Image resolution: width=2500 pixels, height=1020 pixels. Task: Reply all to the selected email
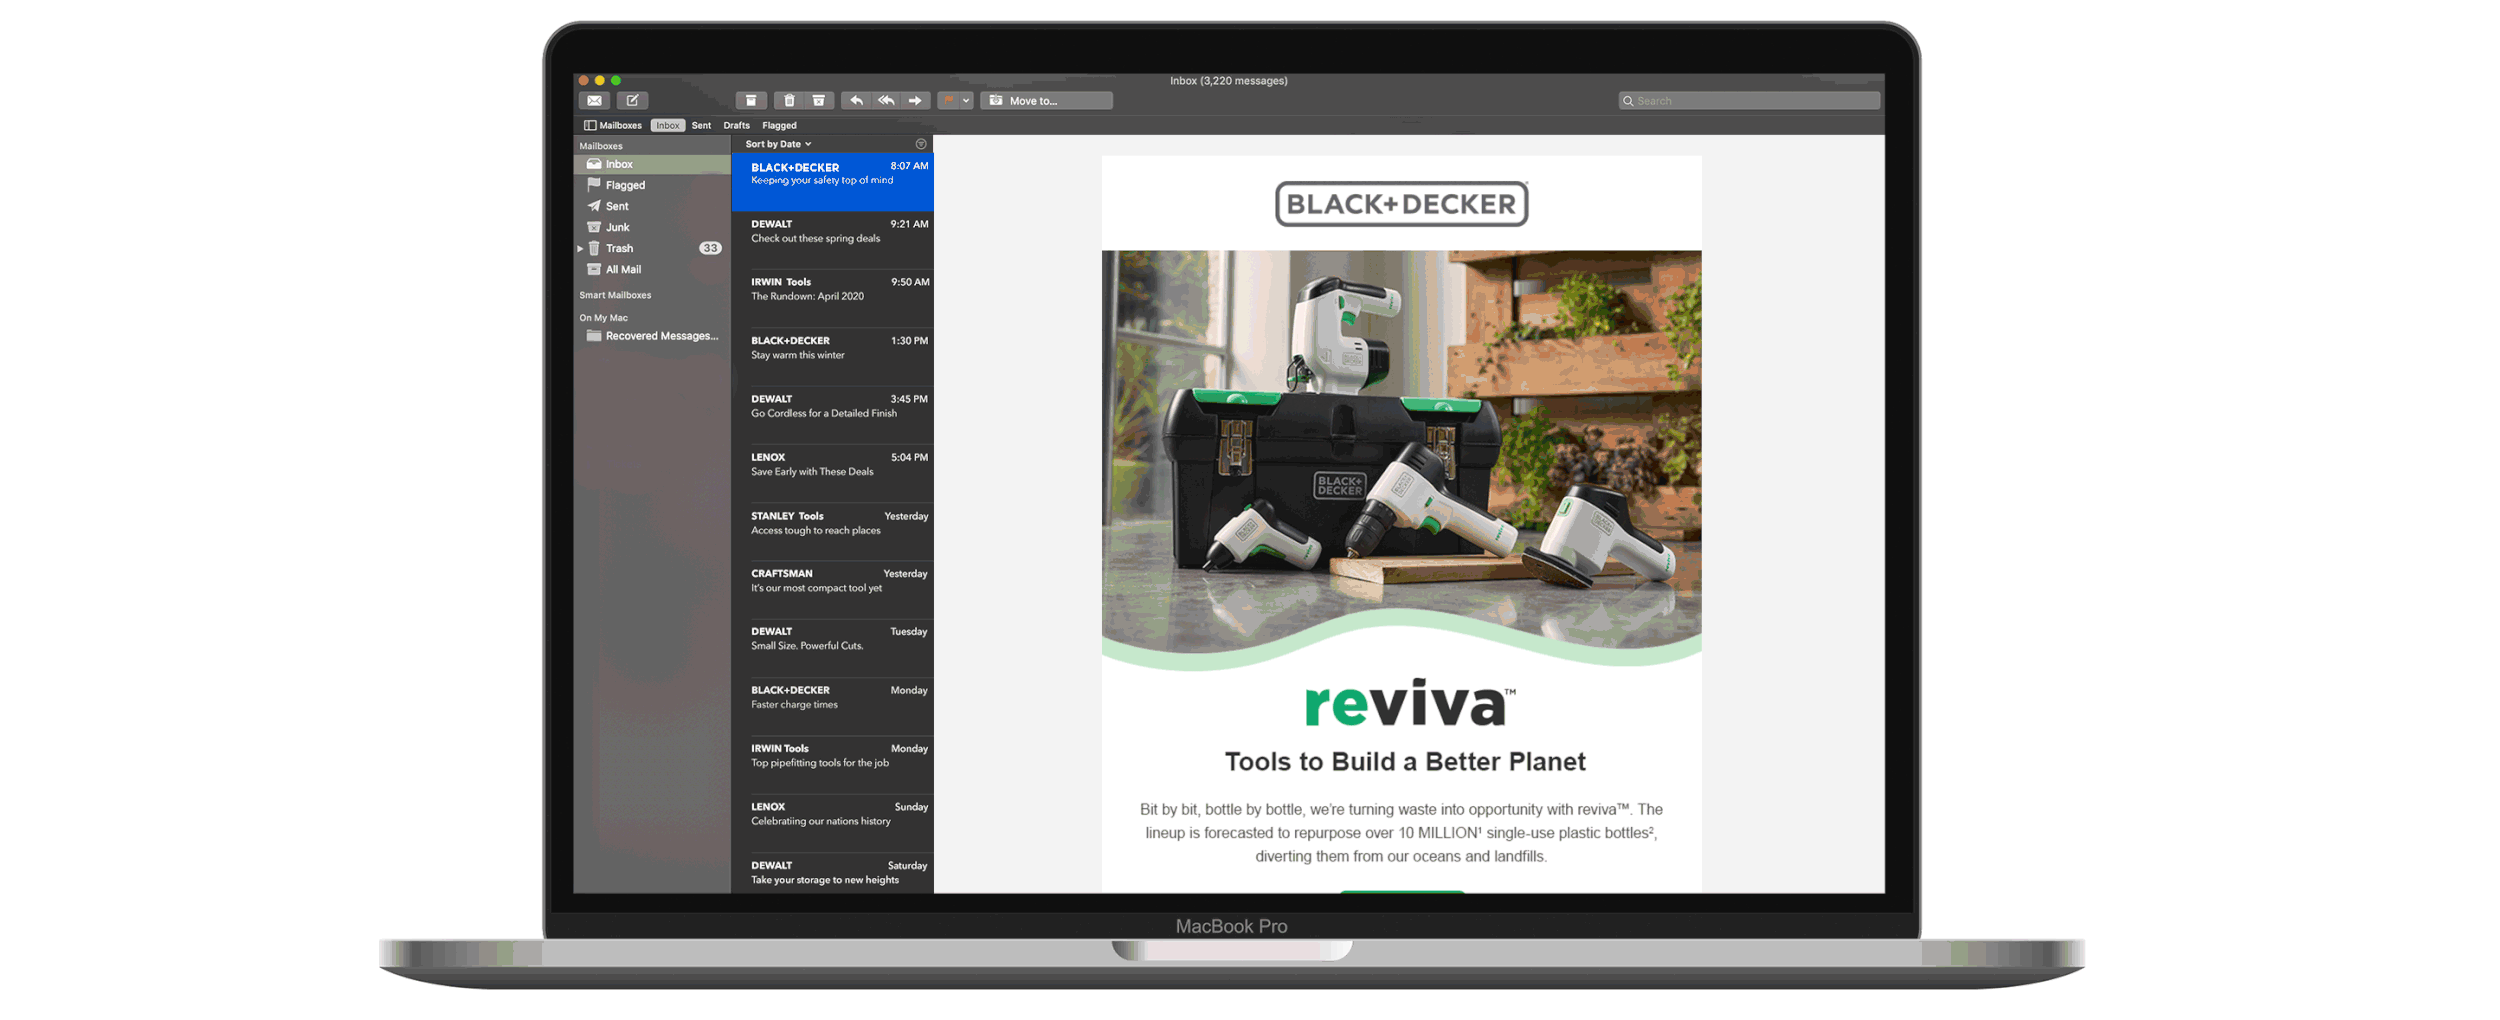[x=886, y=101]
